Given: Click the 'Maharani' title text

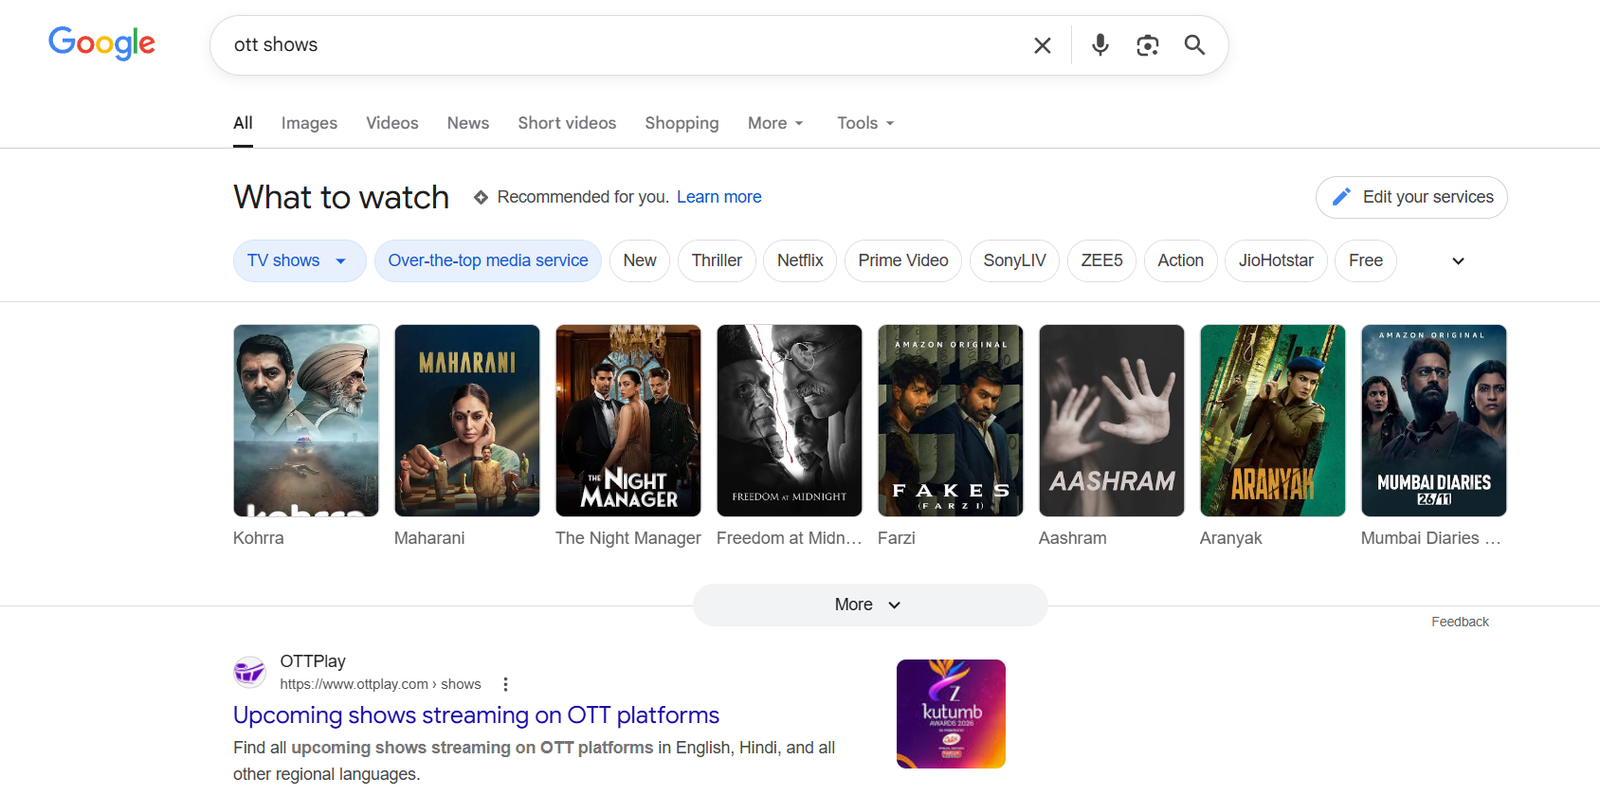Looking at the screenshot, I should pyautogui.click(x=429, y=538).
